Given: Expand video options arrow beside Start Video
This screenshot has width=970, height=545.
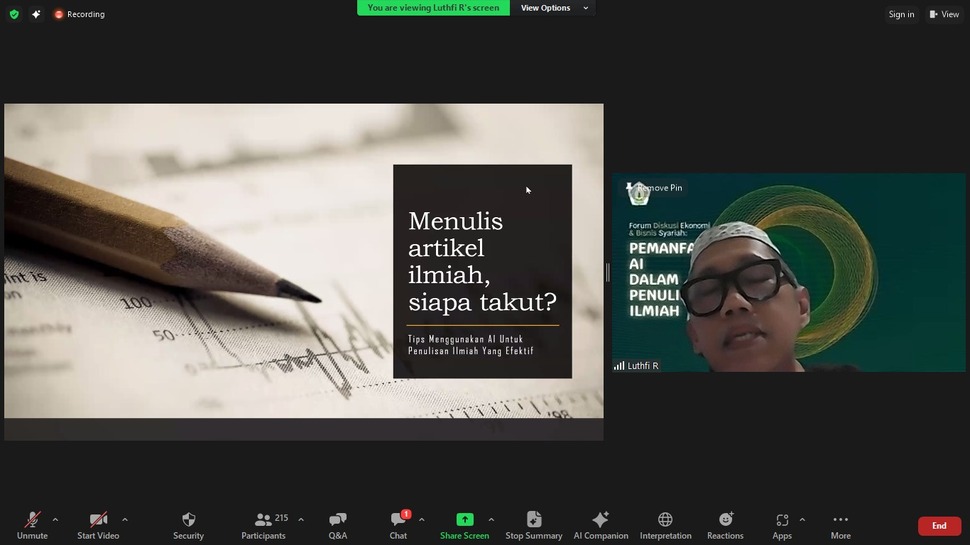Looking at the screenshot, I should pyautogui.click(x=124, y=519).
